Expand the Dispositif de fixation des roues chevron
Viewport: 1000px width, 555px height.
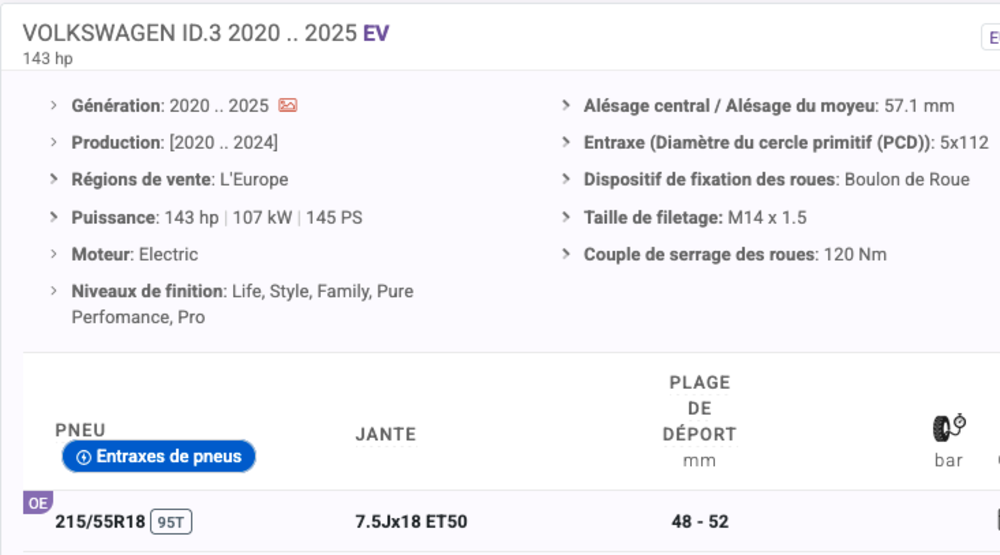(x=566, y=180)
